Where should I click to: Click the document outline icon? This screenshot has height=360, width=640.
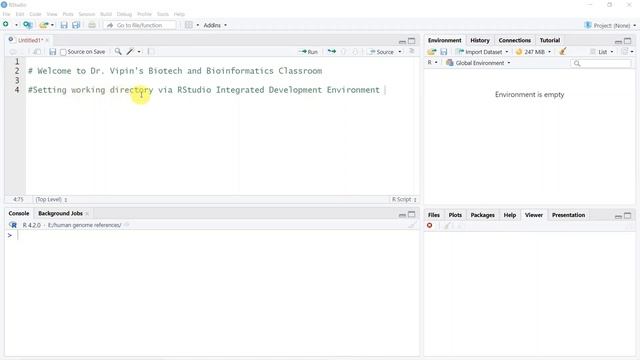click(412, 51)
